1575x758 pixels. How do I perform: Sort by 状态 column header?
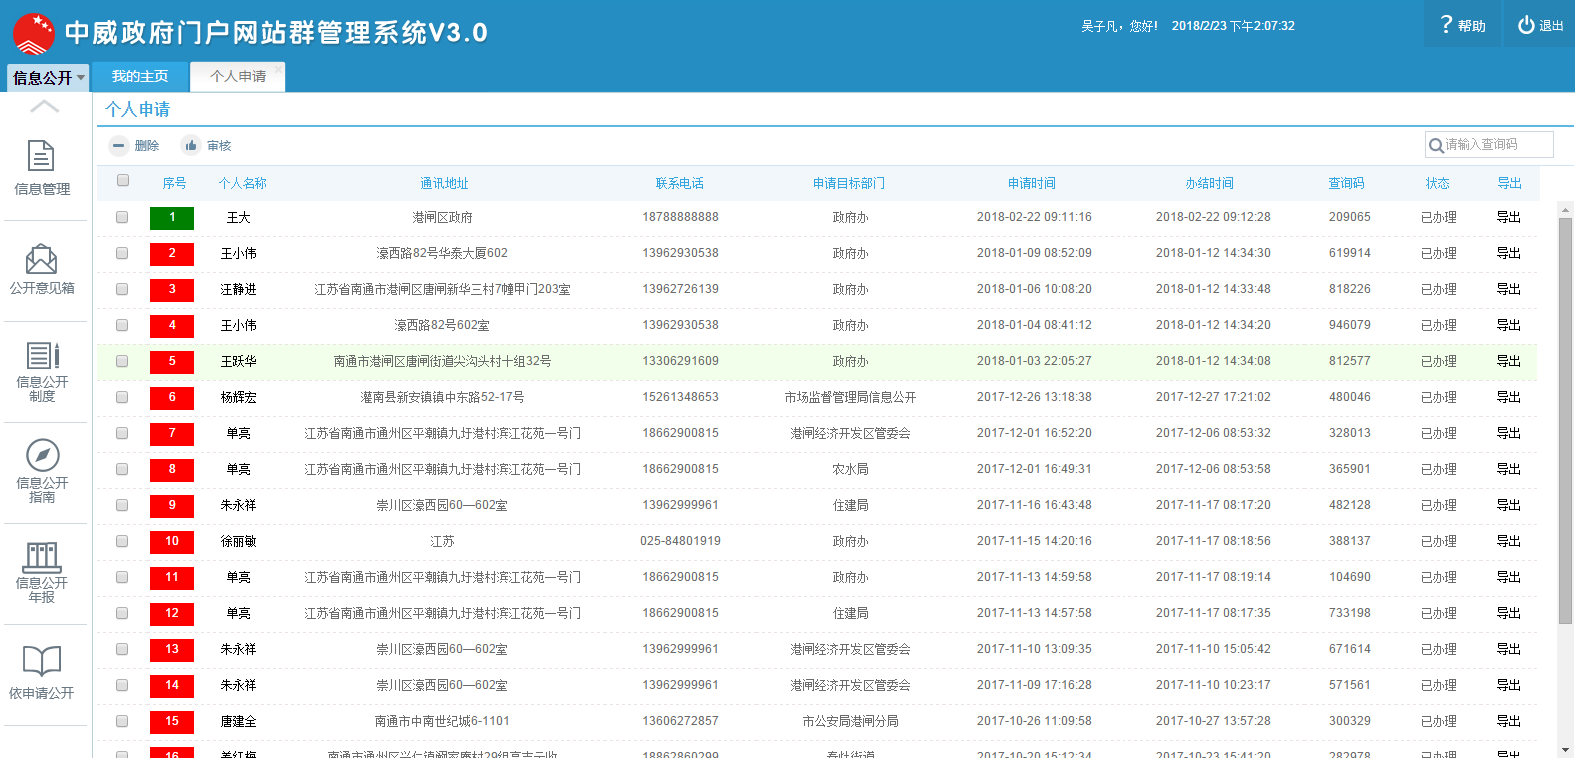click(1438, 183)
